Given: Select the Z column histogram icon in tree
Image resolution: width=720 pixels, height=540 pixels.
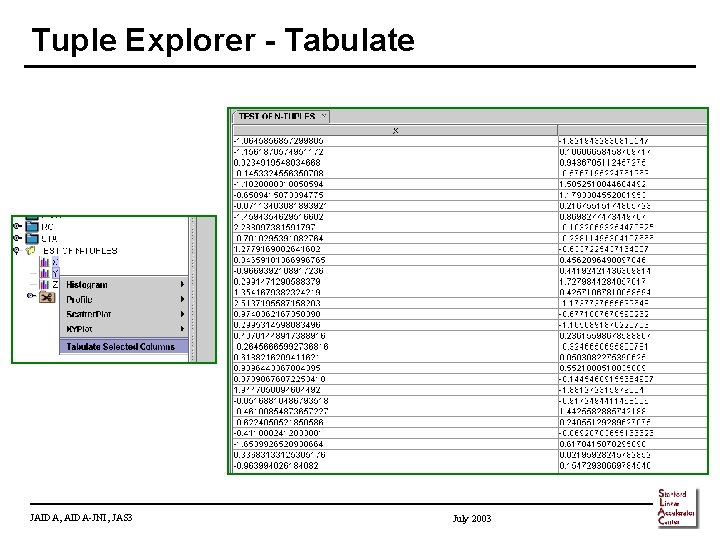Looking at the screenshot, I should click(44, 285).
